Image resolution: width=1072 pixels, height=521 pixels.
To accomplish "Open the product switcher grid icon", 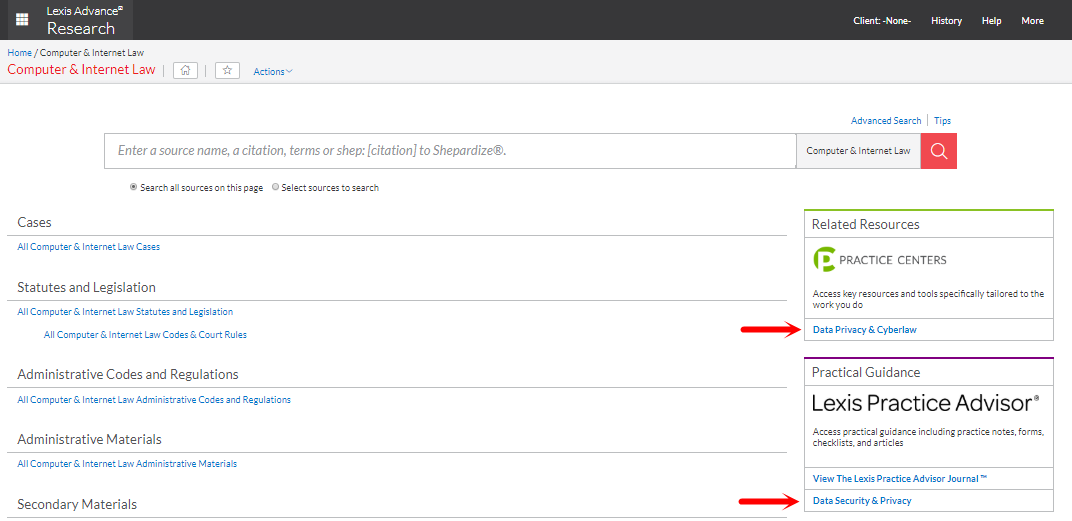I will [x=22, y=20].
